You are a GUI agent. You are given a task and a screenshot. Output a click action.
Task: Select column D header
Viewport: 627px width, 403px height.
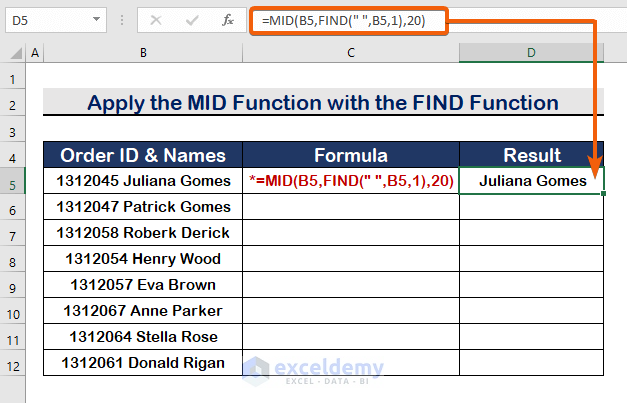tap(531, 53)
